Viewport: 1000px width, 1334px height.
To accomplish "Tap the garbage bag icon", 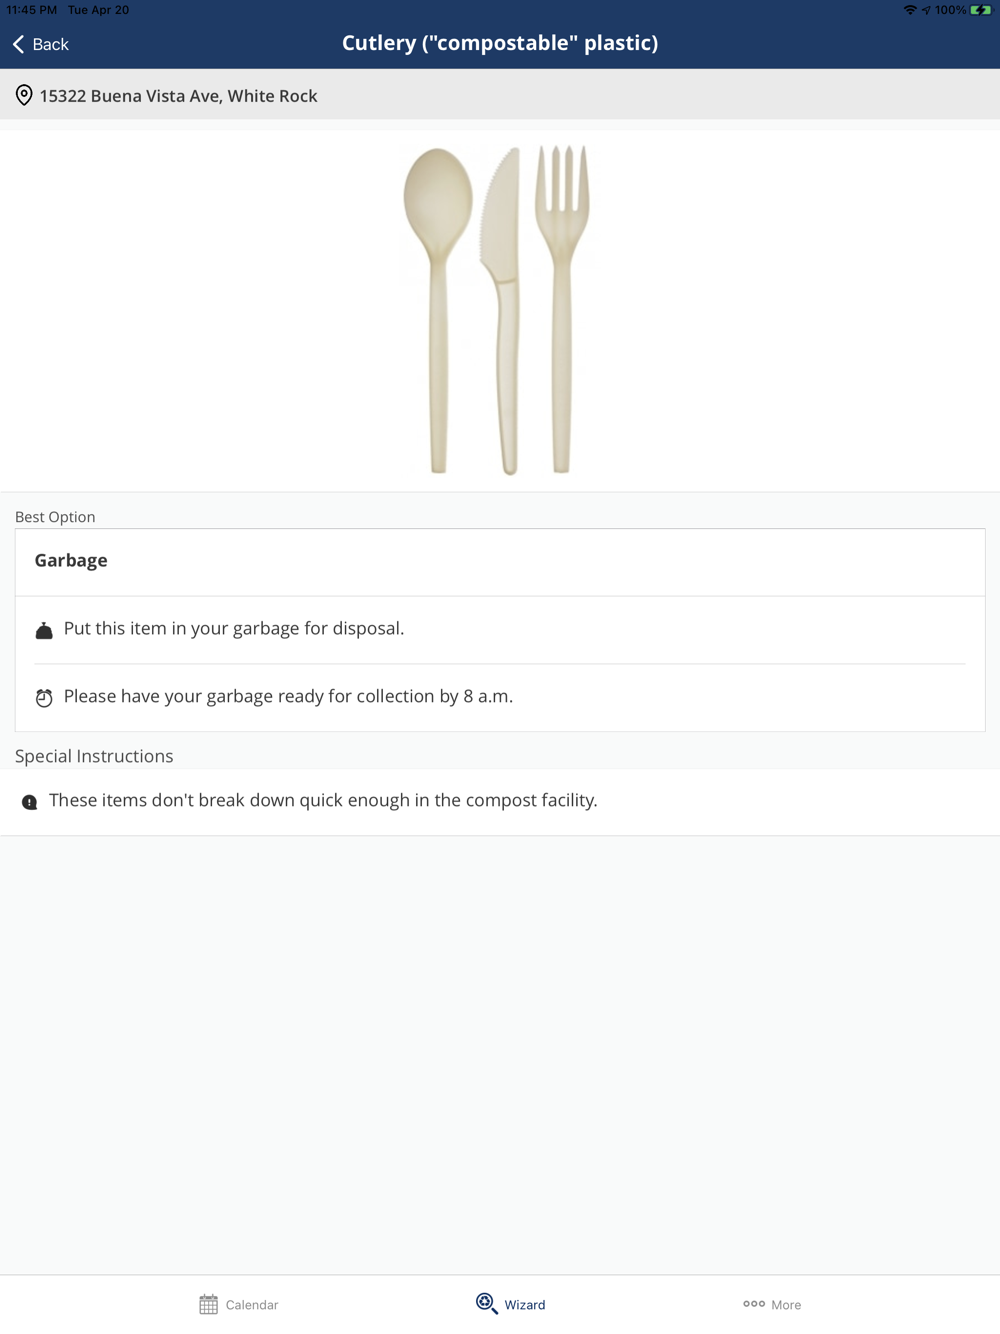I will point(44,630).
